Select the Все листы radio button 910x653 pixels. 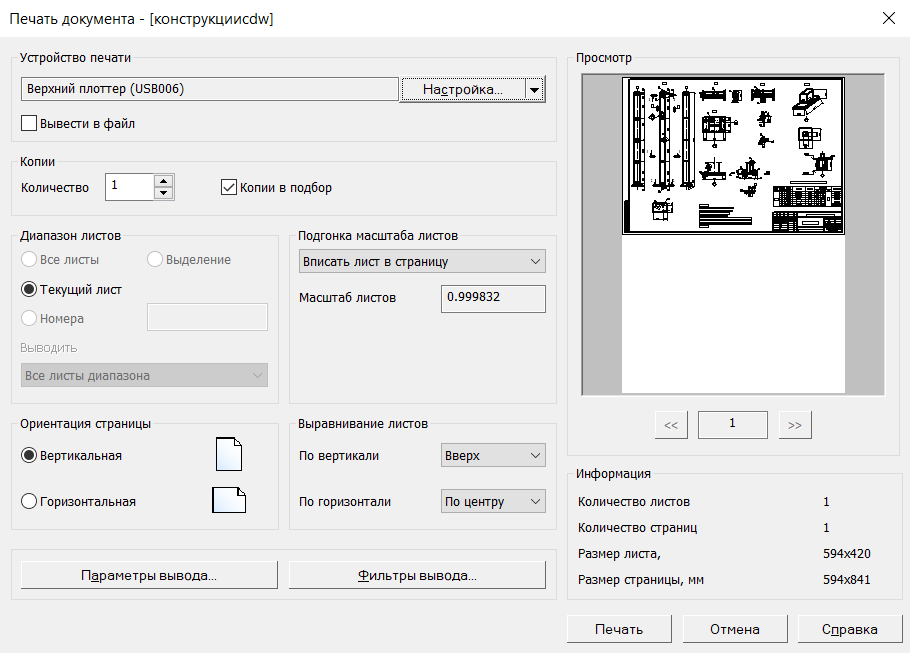29,259
